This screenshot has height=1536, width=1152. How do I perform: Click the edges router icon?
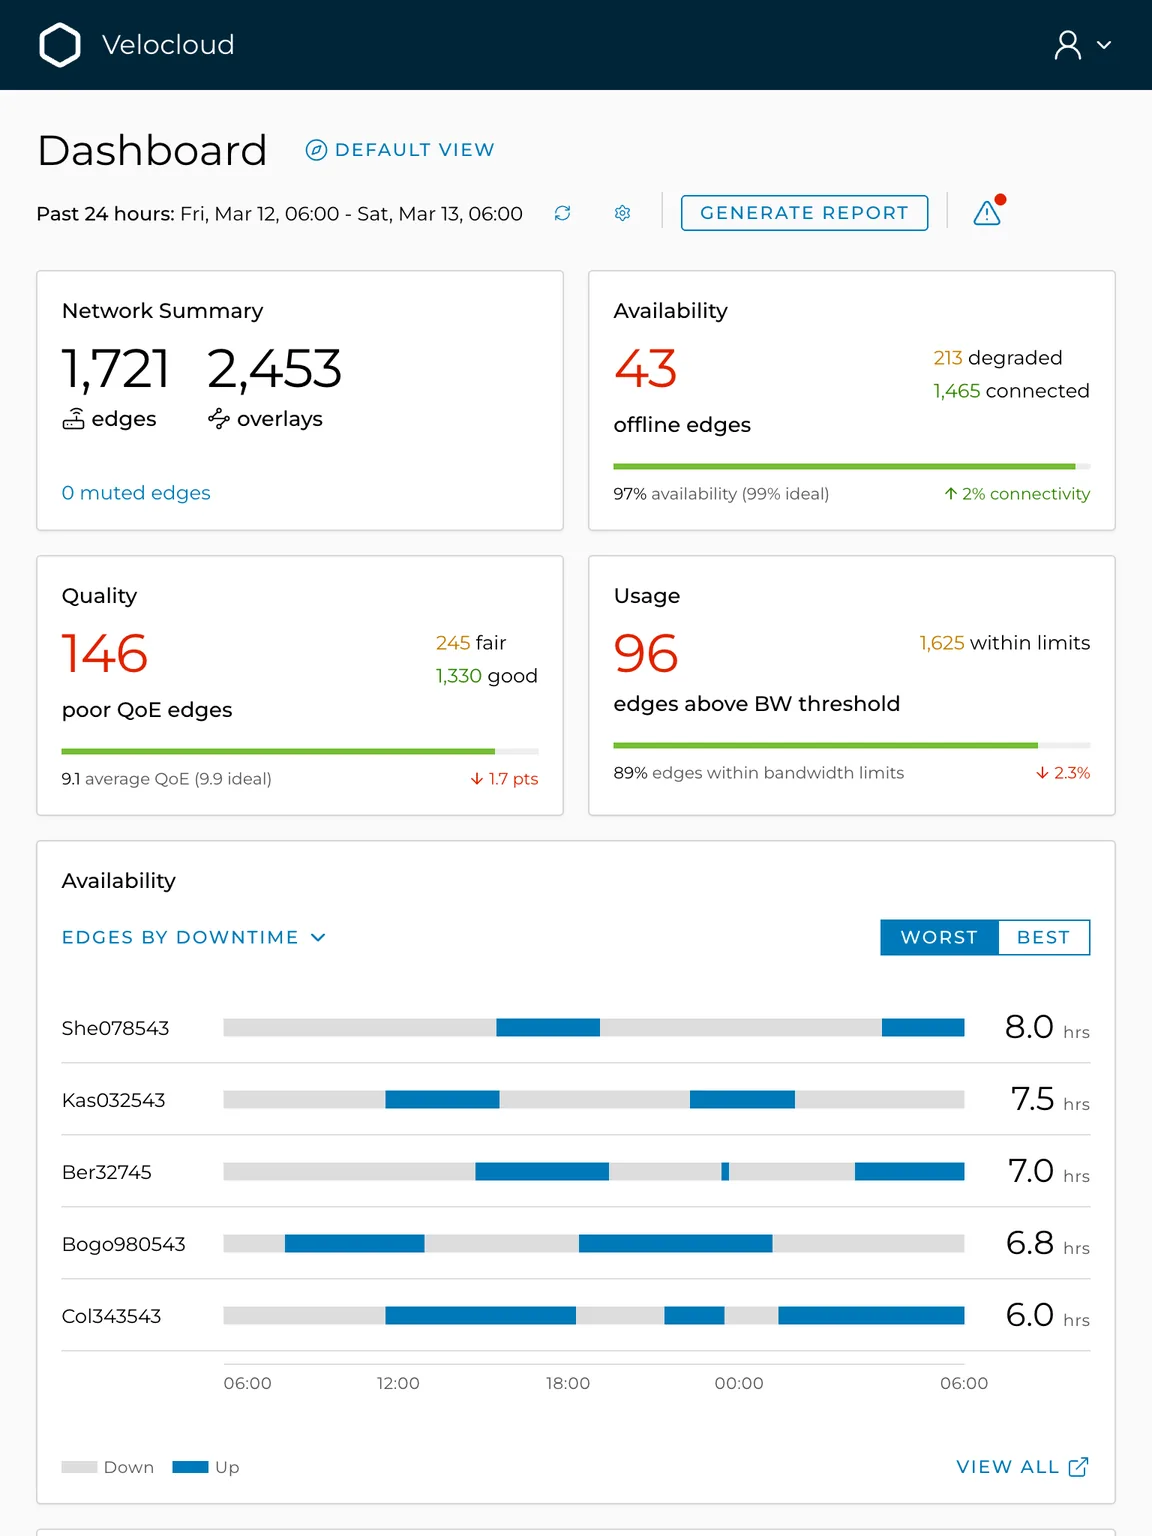pos(73,419)
